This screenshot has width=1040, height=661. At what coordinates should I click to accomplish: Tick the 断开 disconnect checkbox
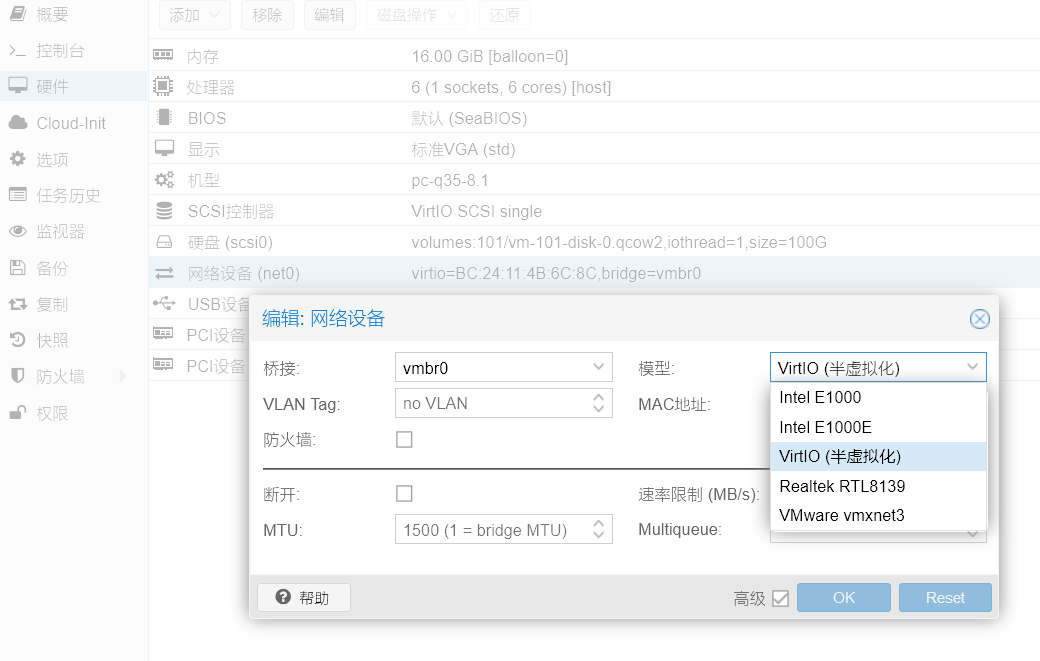pos(404,493)
